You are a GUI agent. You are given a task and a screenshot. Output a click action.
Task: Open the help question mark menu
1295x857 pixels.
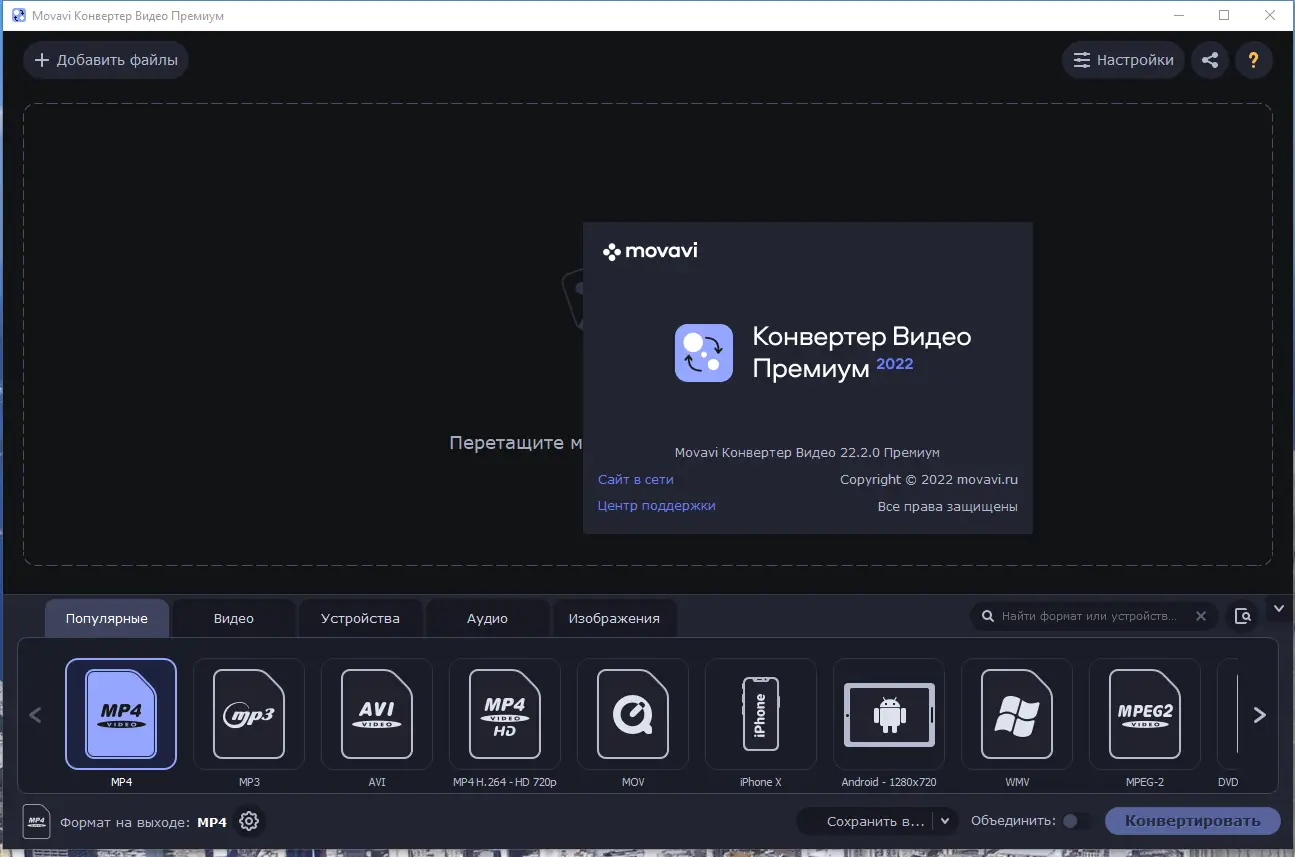(1254, 60)
